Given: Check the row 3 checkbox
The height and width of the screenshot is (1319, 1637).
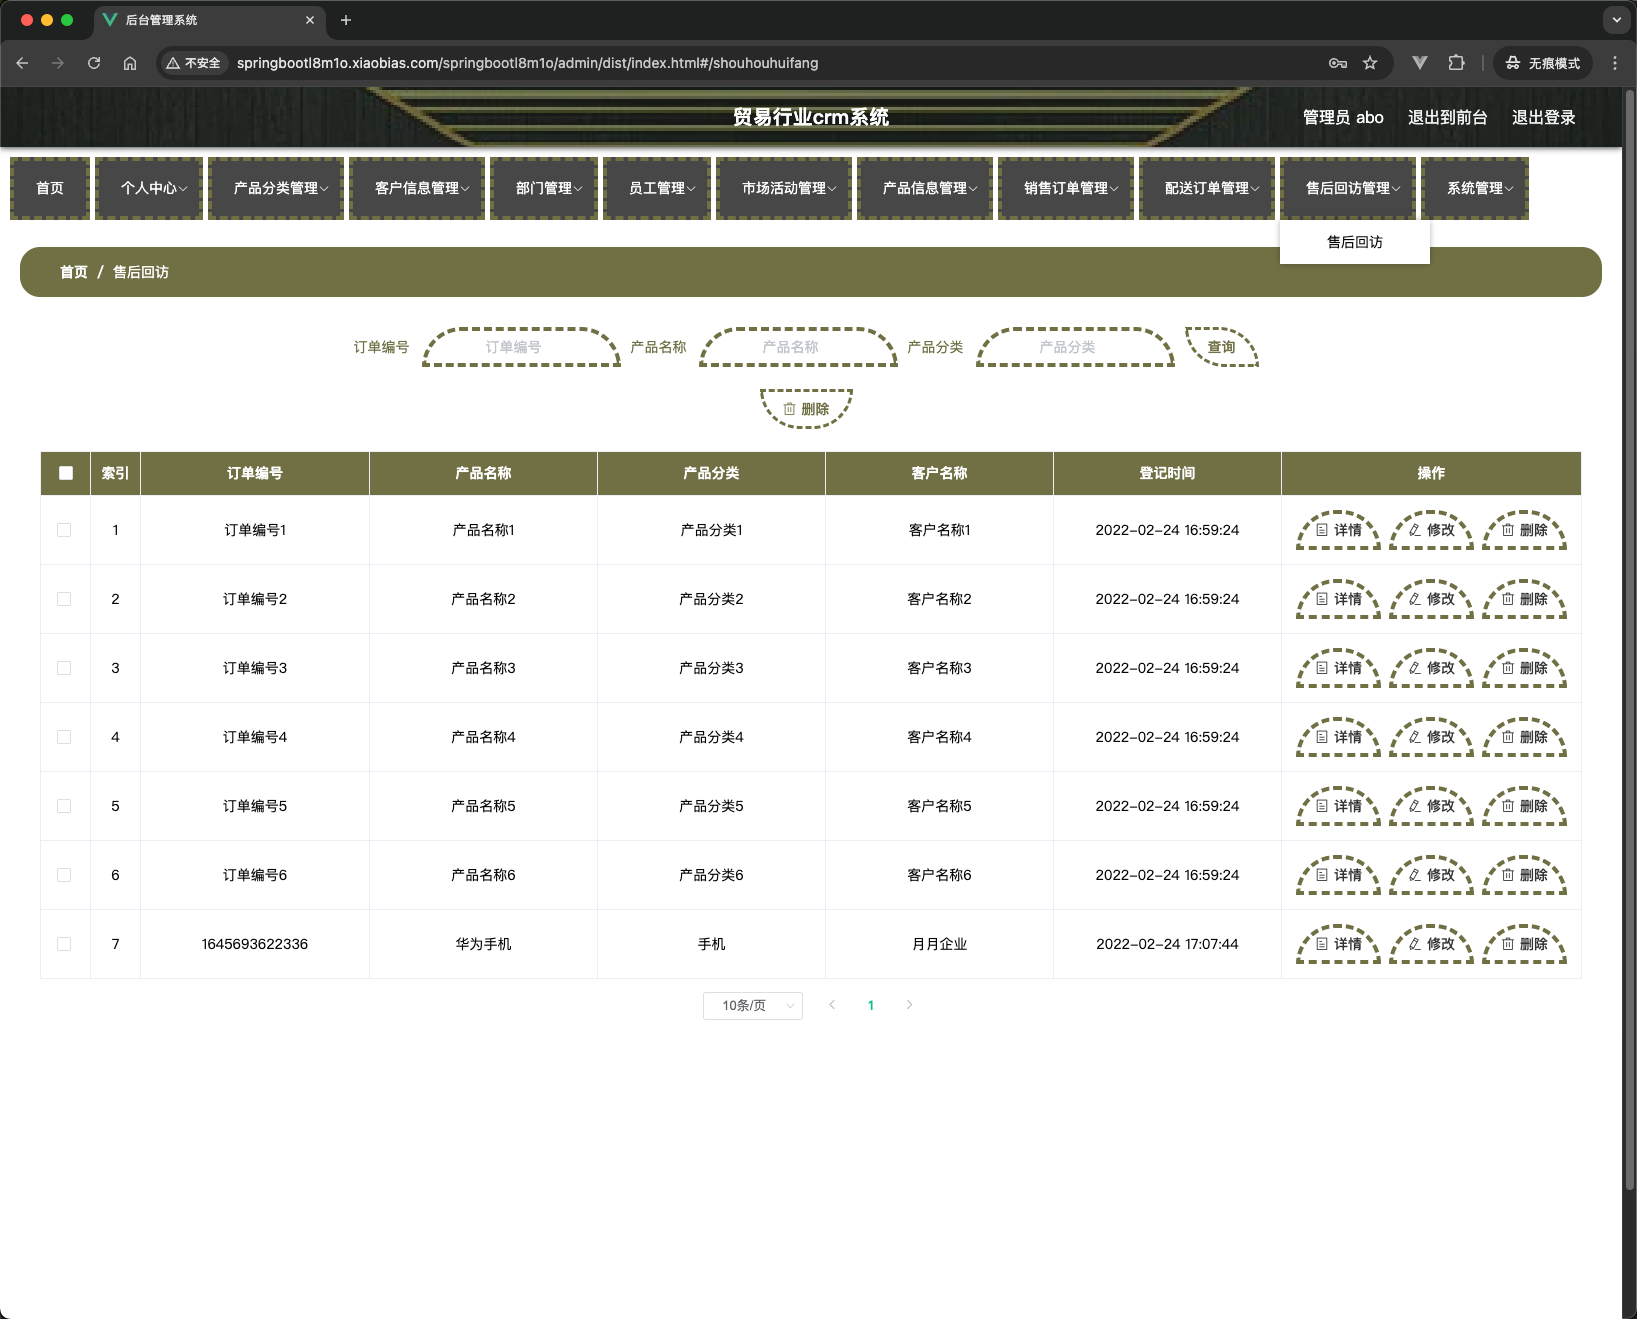Looking at the screenshot, I should 64,668.
